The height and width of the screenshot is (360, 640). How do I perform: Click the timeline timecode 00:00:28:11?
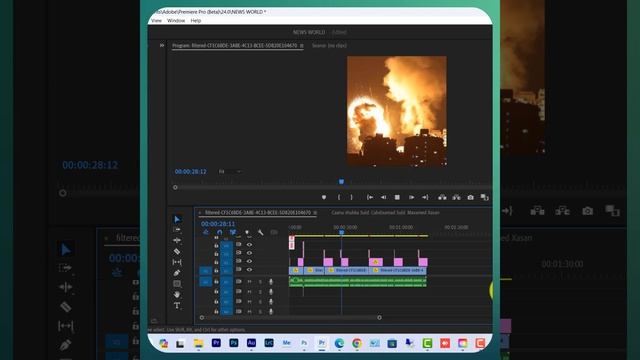pyautogui.click(x=218, y=224)
